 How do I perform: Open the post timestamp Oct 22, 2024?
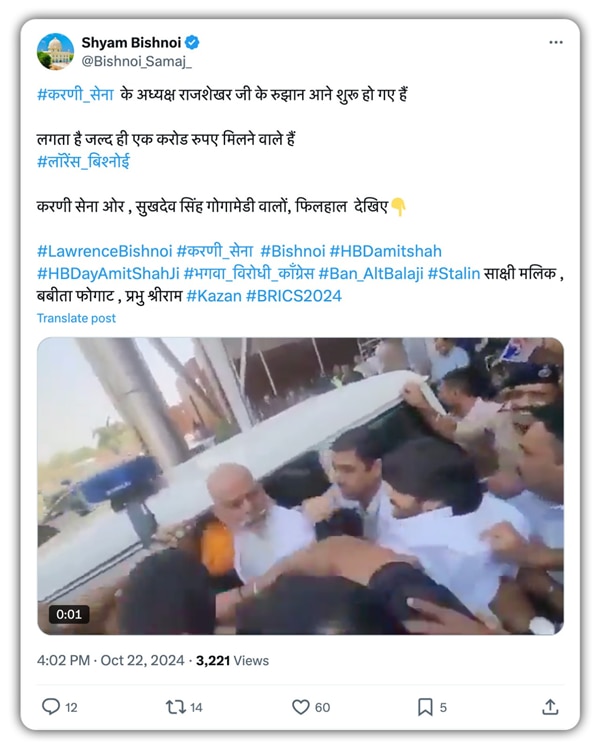coord(142,661)
